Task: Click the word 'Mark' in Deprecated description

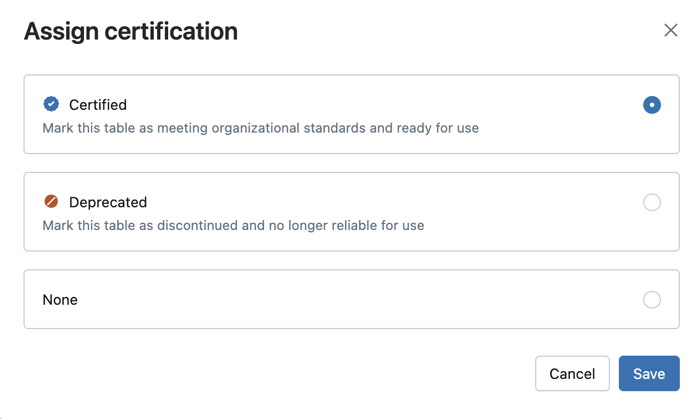Action: [58, 226]
